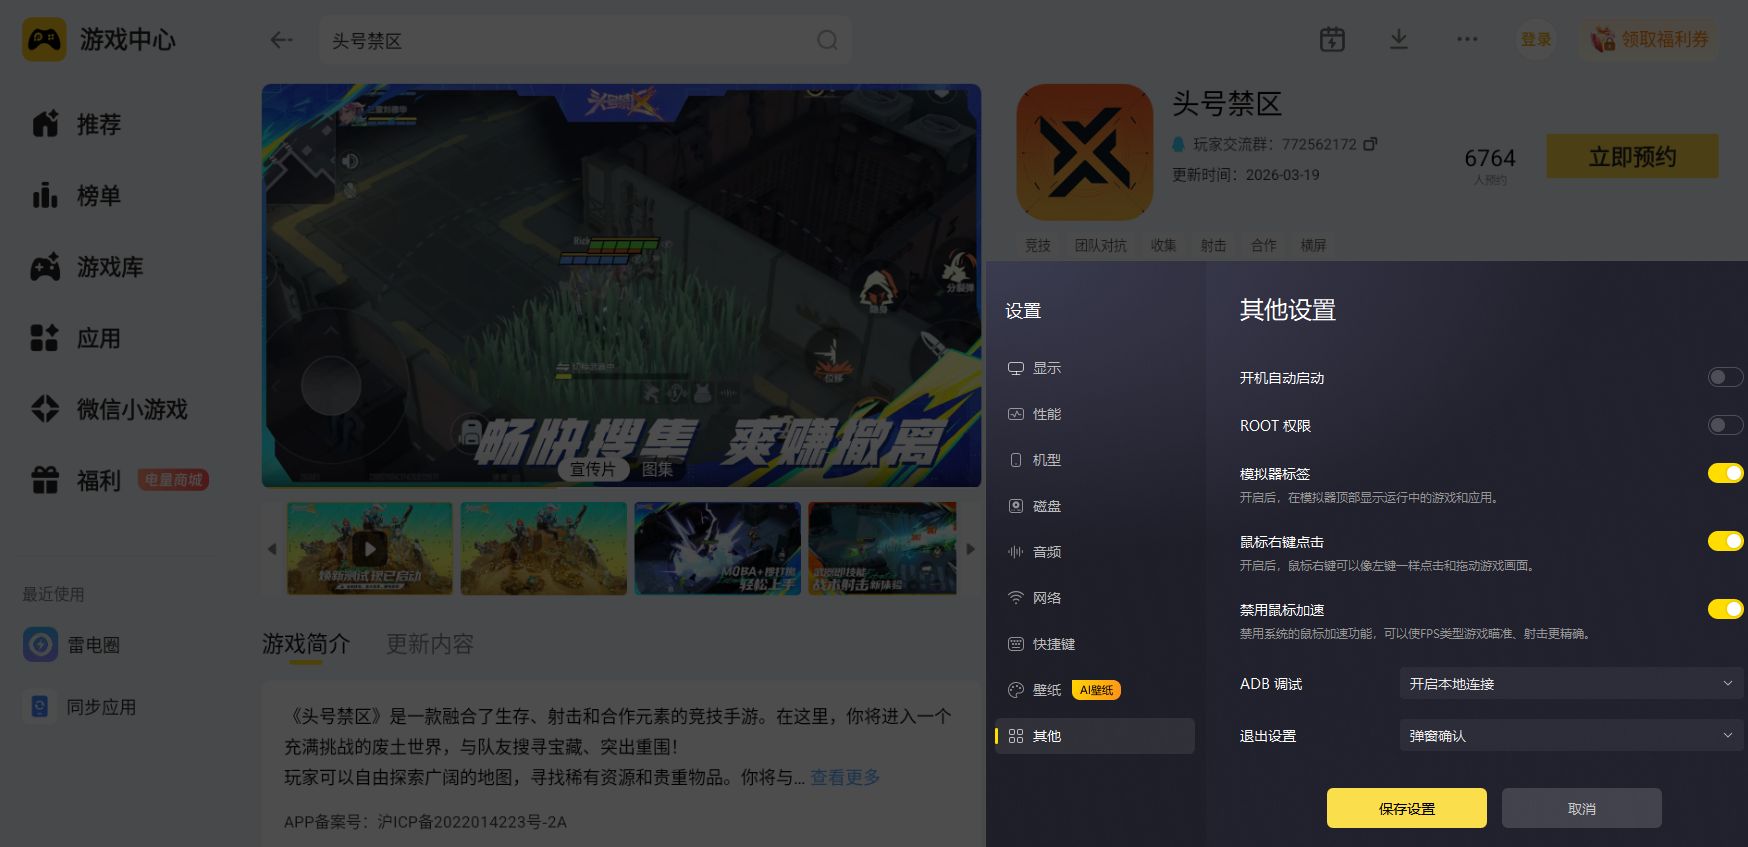Click the 团队对抗 tag
The image size is (1748, 847).
pyautogui.click(x=1101, y=245)
